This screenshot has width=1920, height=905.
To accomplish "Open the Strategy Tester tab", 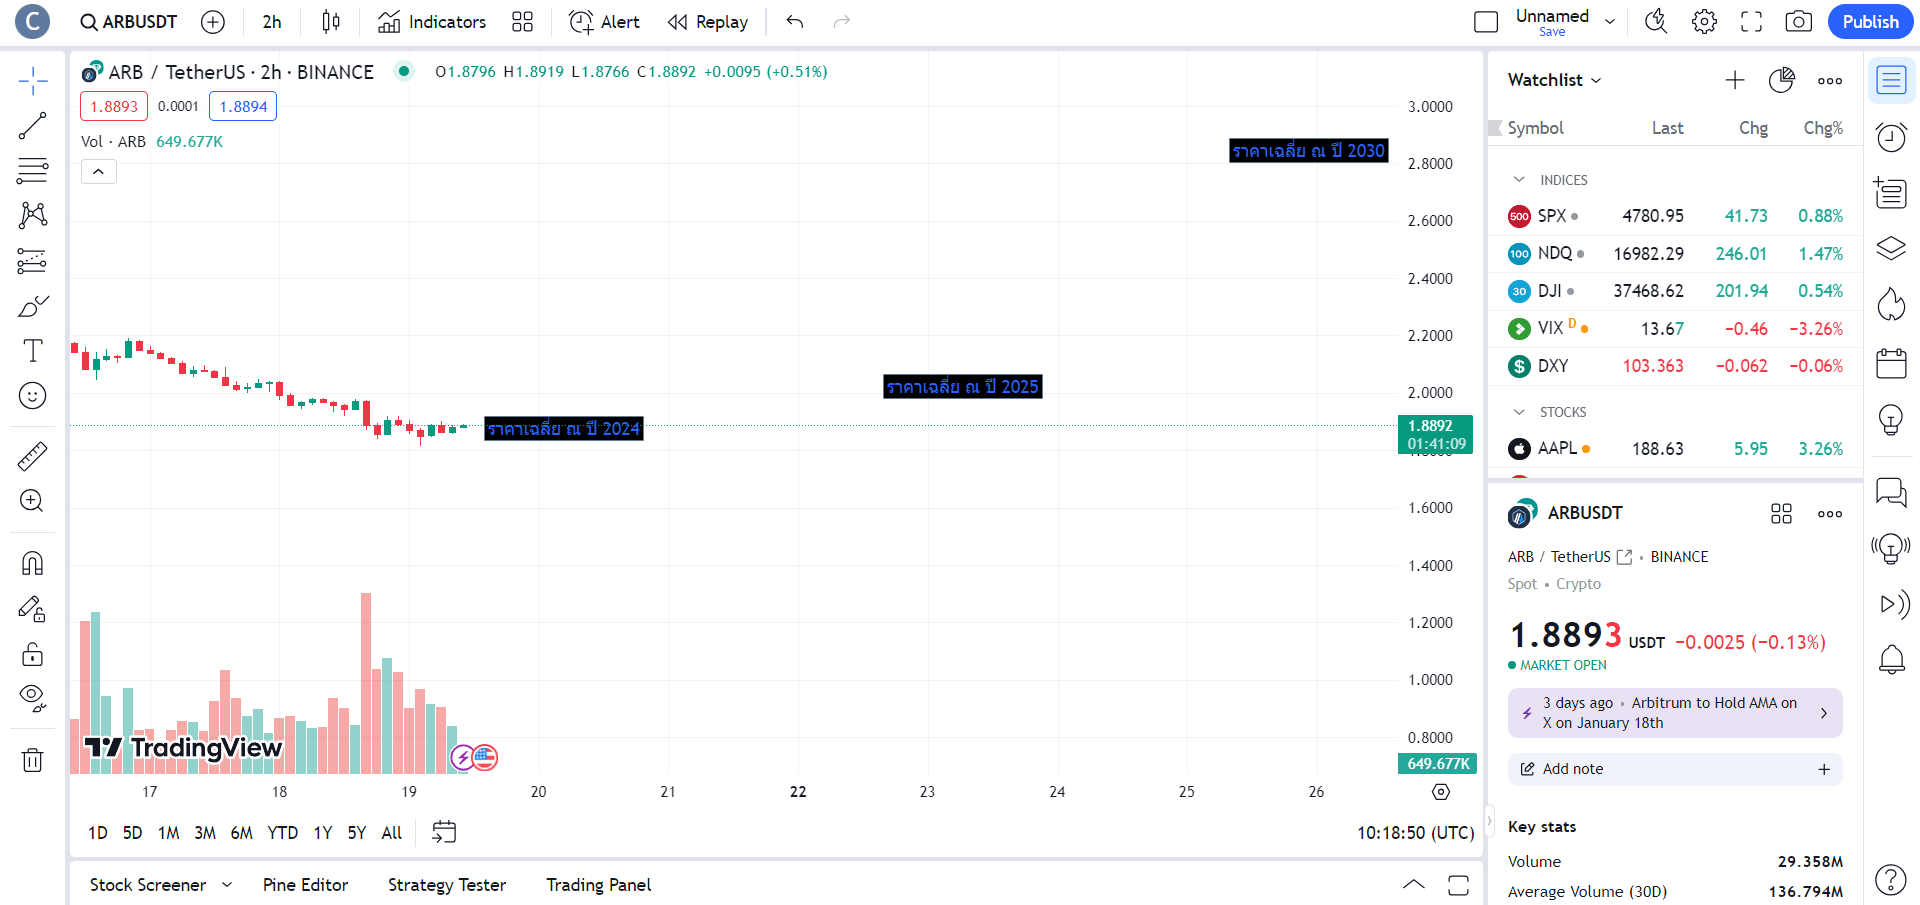I will pyautogui.click(x=446, y=885).
